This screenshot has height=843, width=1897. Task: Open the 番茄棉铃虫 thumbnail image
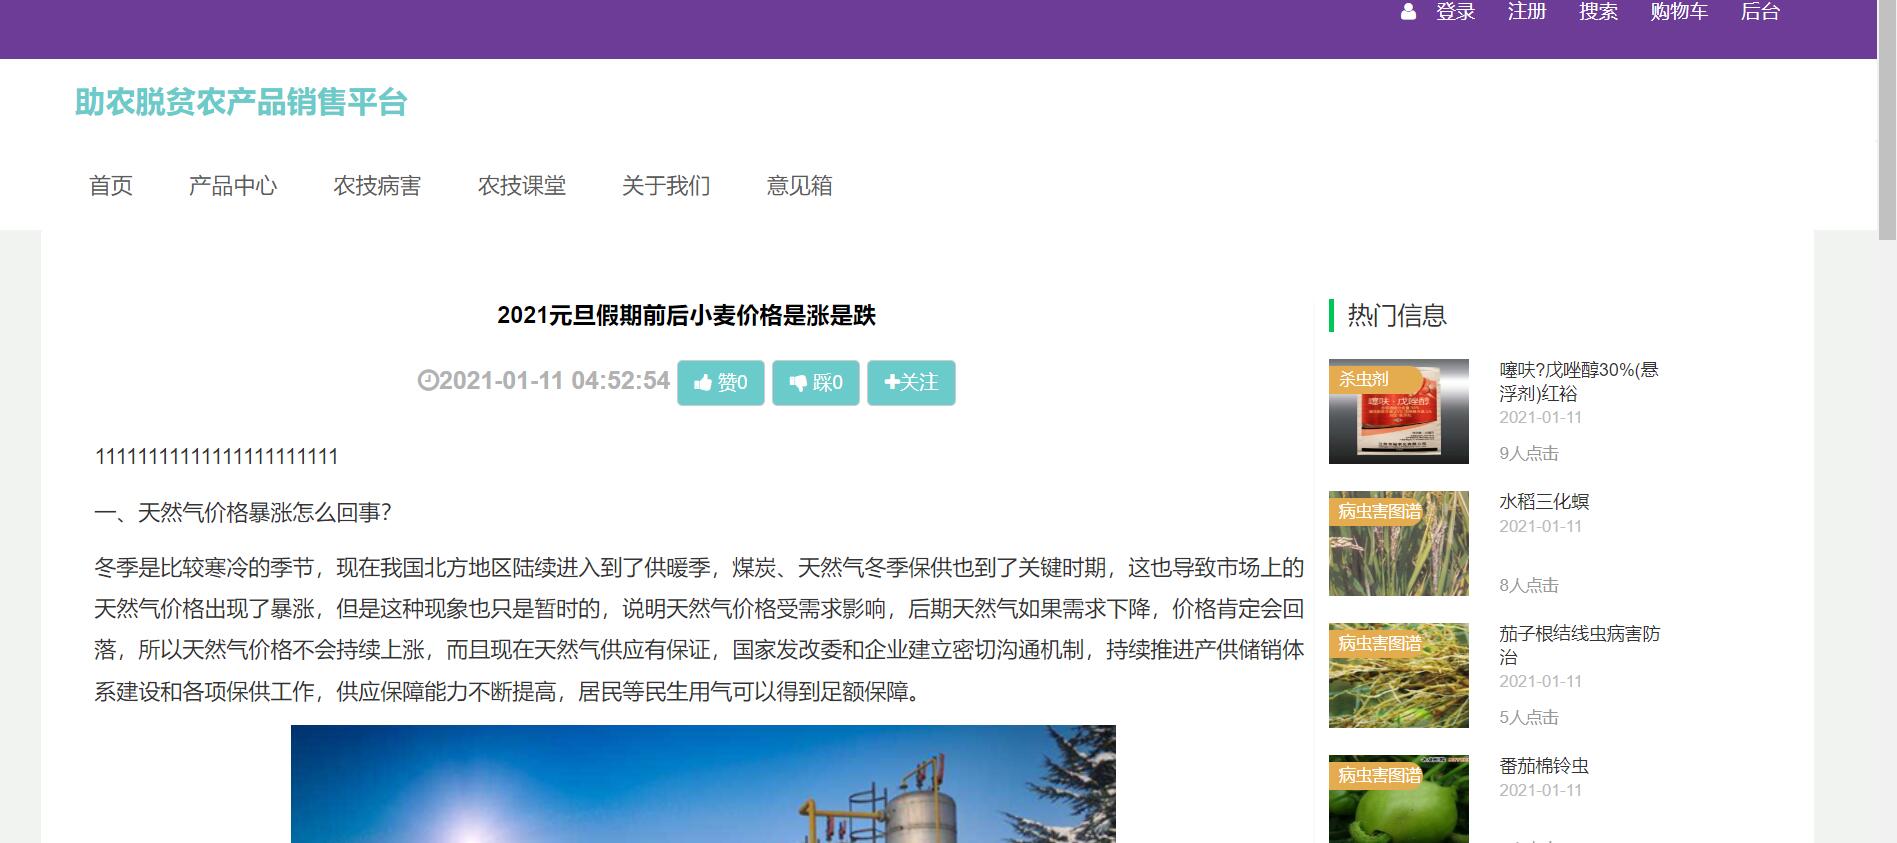coord(1398,799)
